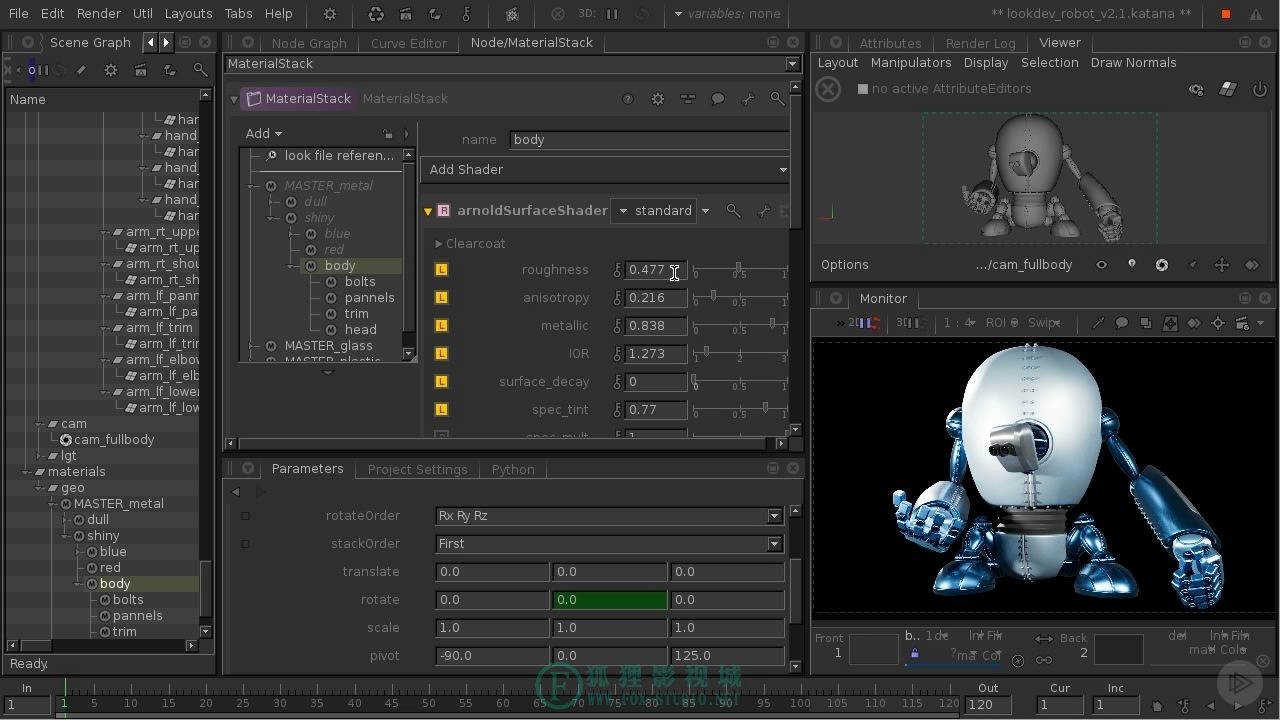Screen dimensions: 1280x720
Task: Open the Layouts menu
Action: [x=188, y=14]
